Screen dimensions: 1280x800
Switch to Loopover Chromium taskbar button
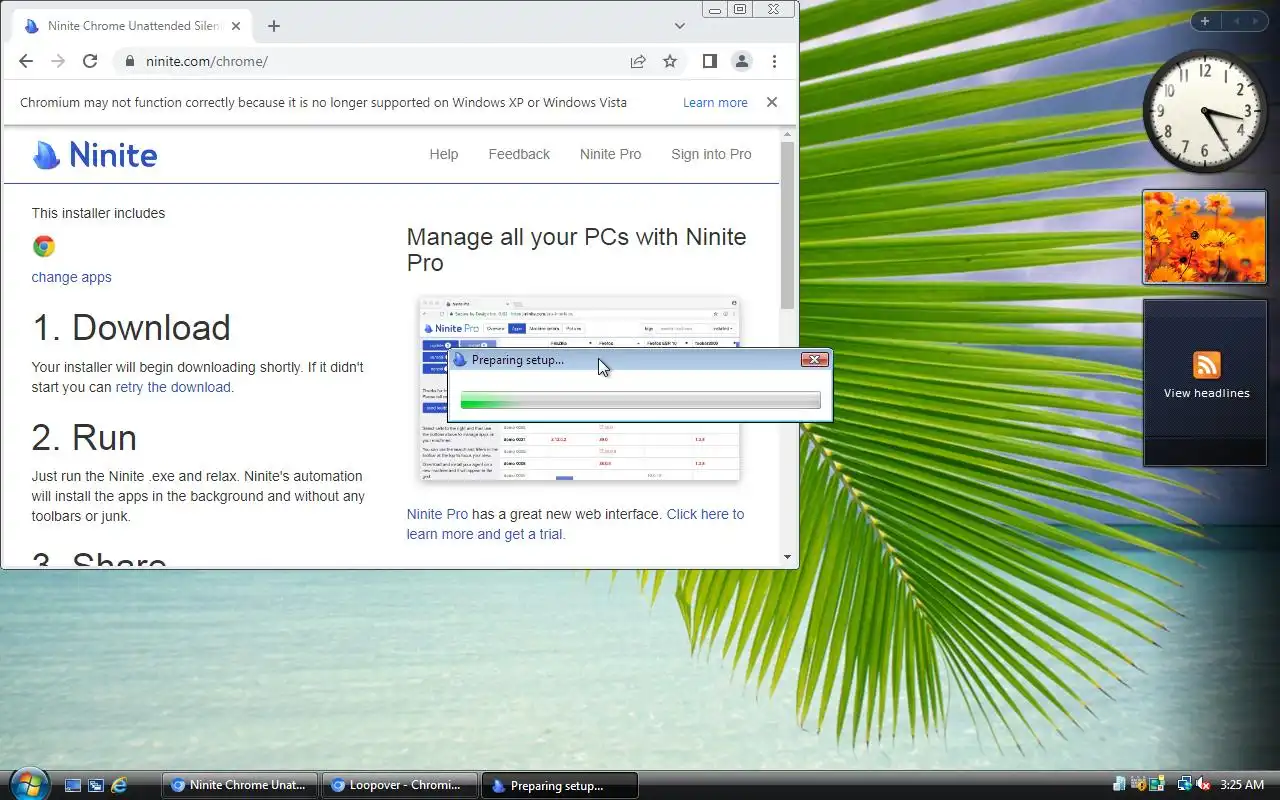pos(400,786)
